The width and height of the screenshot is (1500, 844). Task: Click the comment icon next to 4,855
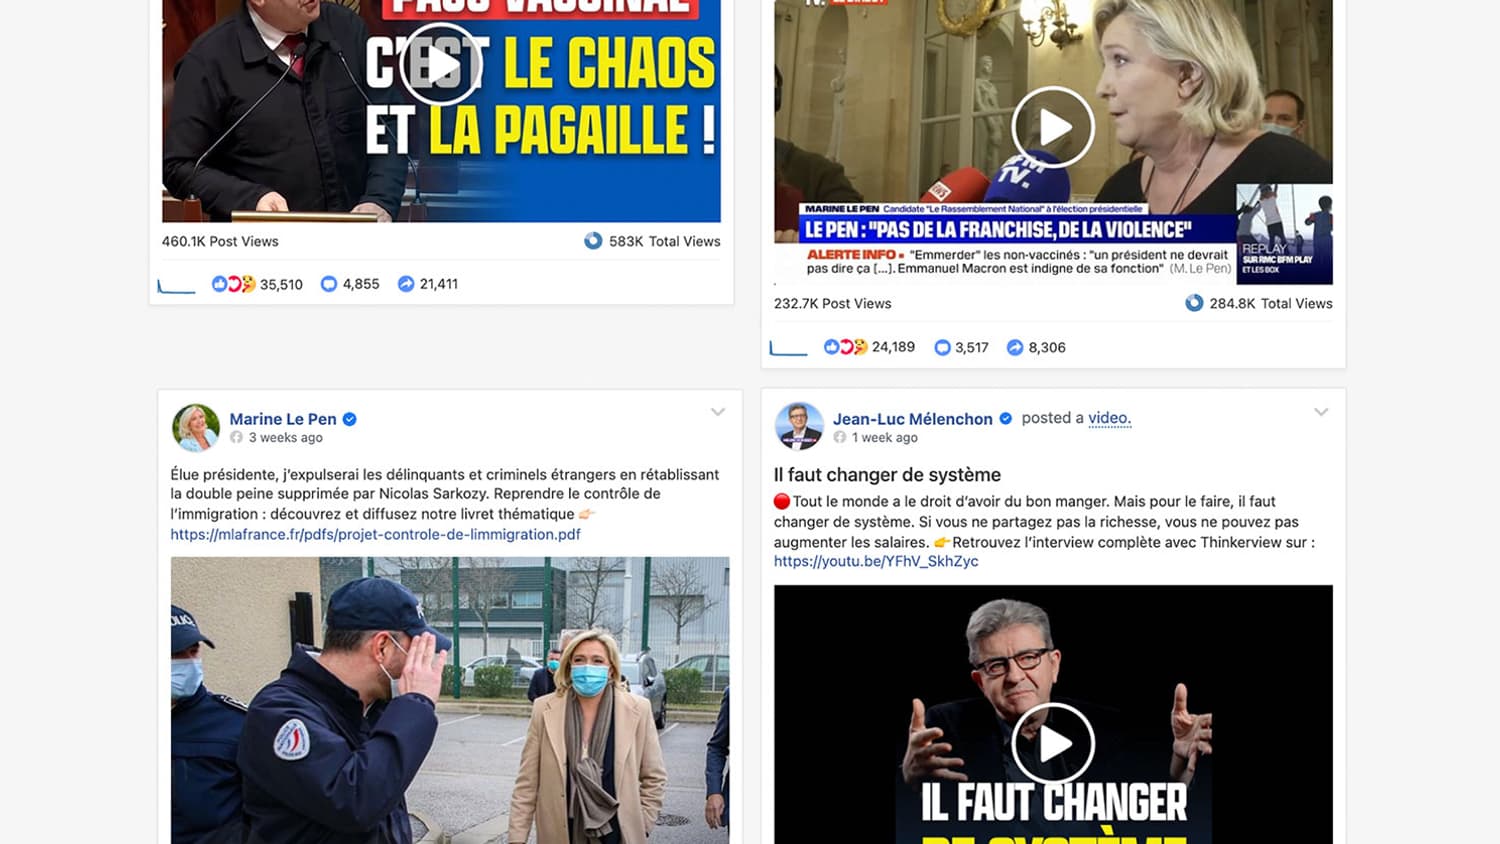[328, 284]
